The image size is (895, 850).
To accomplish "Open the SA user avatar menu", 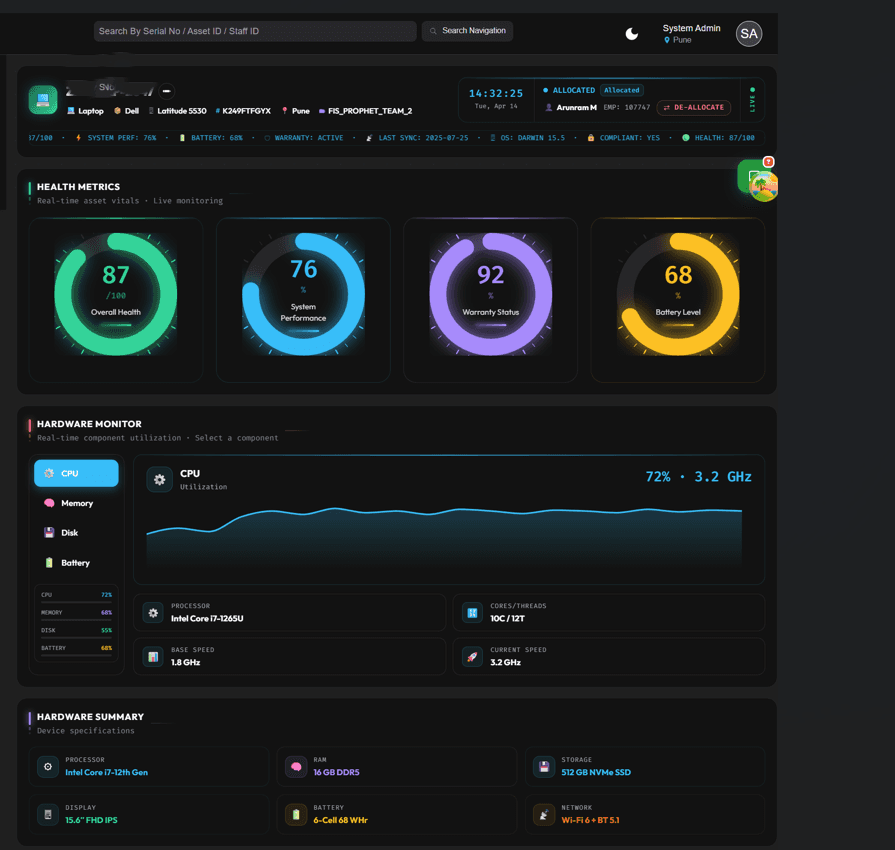I will tap(749, 34).
